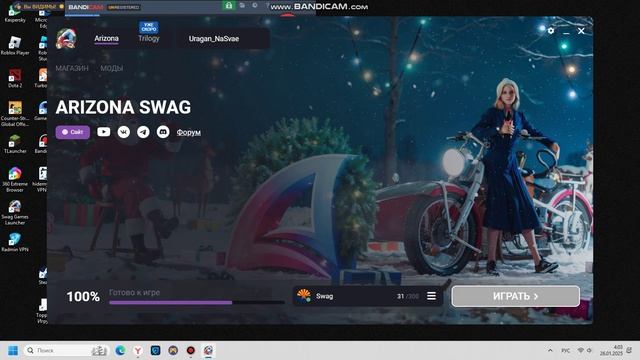Open Dota 2 desktop shortcut
The image size is (640, 360).
pyautogui.click(x=15, y=78)
